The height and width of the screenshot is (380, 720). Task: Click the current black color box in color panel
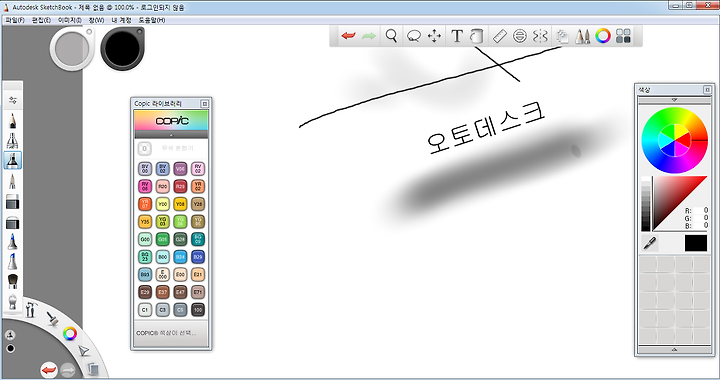pos(696,243)
